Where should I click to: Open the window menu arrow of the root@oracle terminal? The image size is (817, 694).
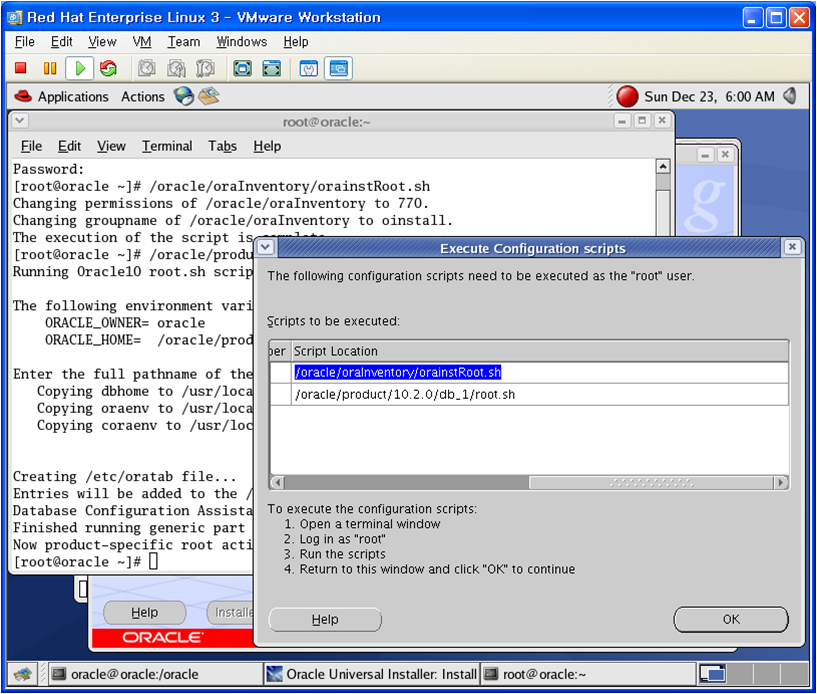20,121
